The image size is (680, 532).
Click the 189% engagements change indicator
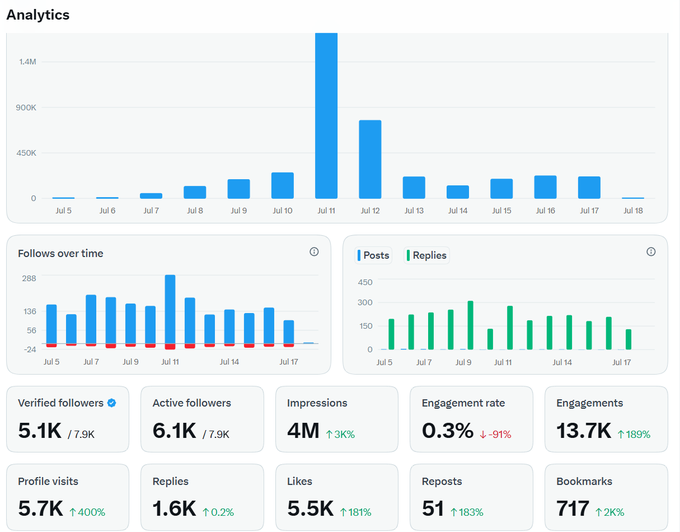634,434
